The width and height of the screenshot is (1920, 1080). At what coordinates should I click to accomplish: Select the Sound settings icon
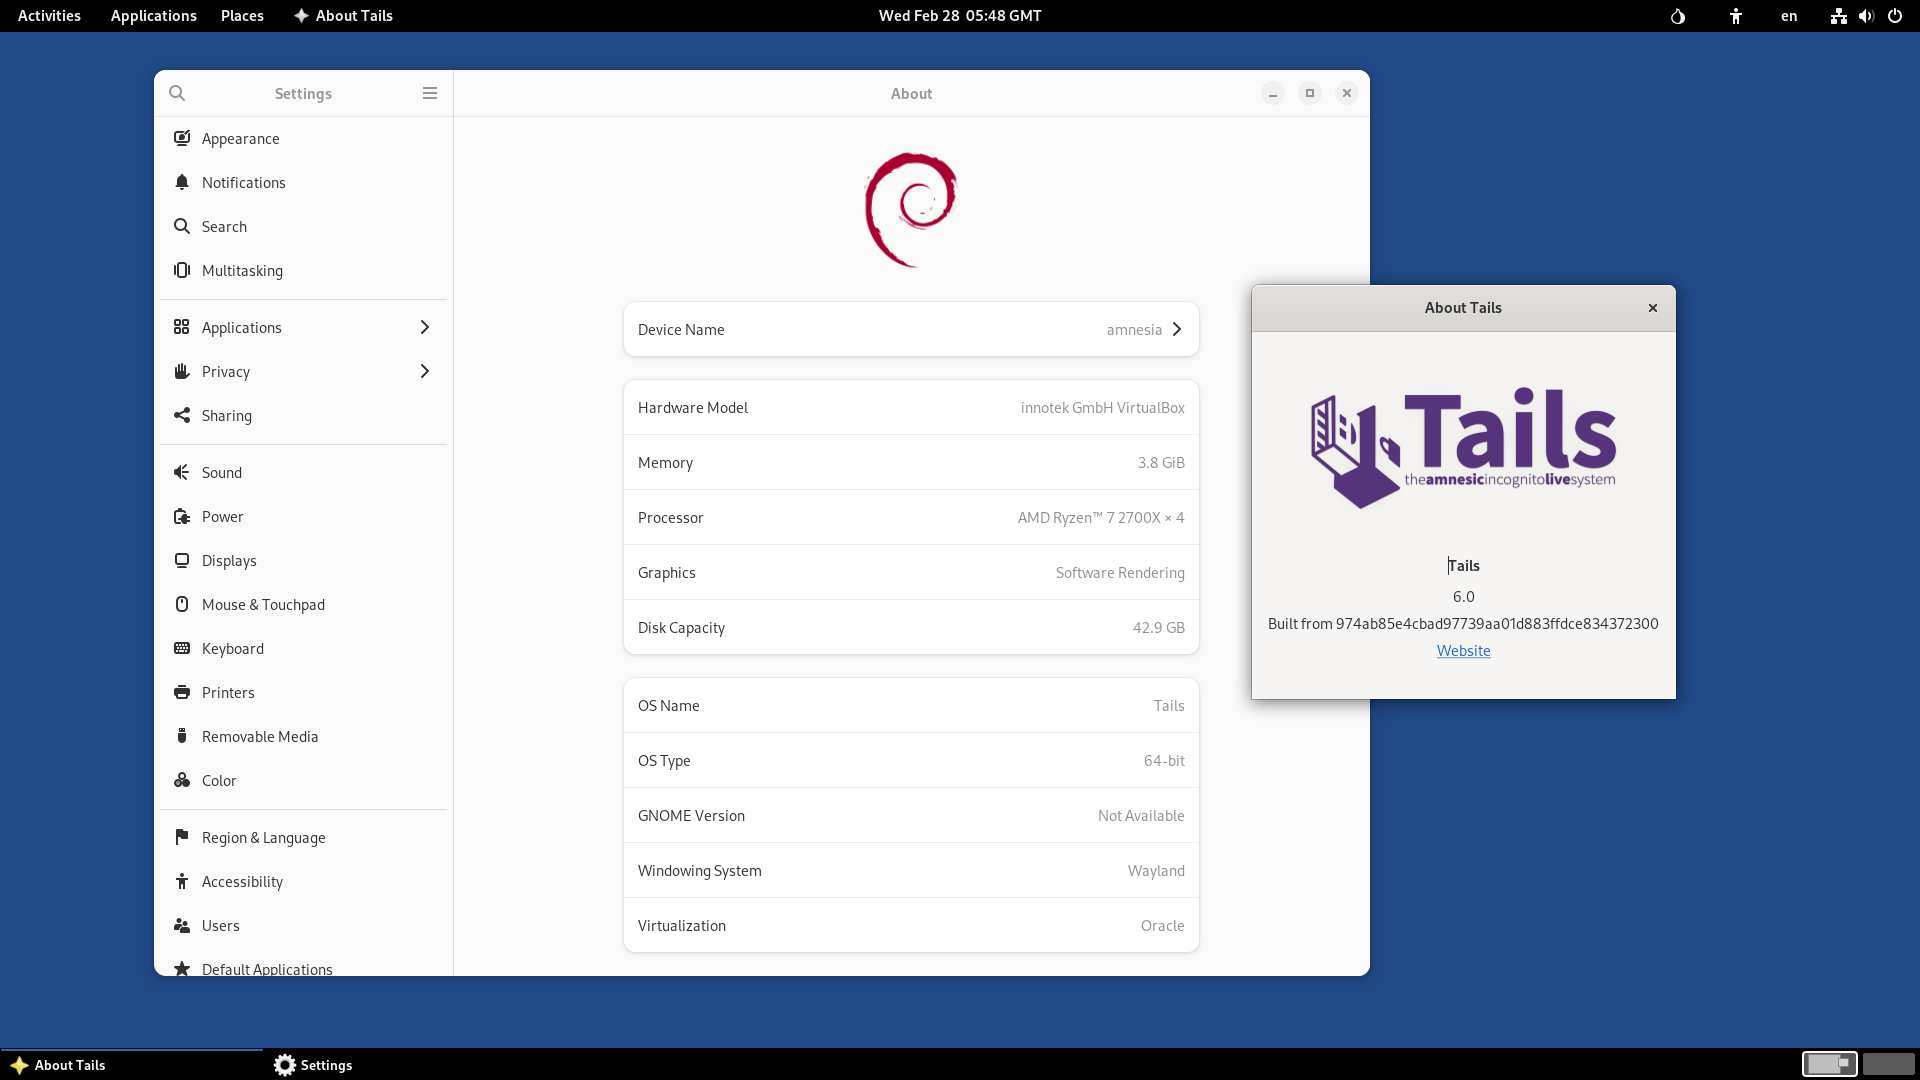pyautogui.click(x=181, y=472)
